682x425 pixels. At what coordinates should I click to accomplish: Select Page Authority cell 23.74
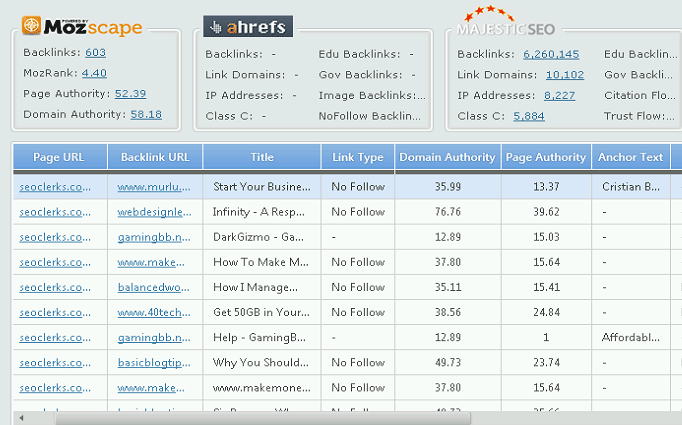point(546,363)
